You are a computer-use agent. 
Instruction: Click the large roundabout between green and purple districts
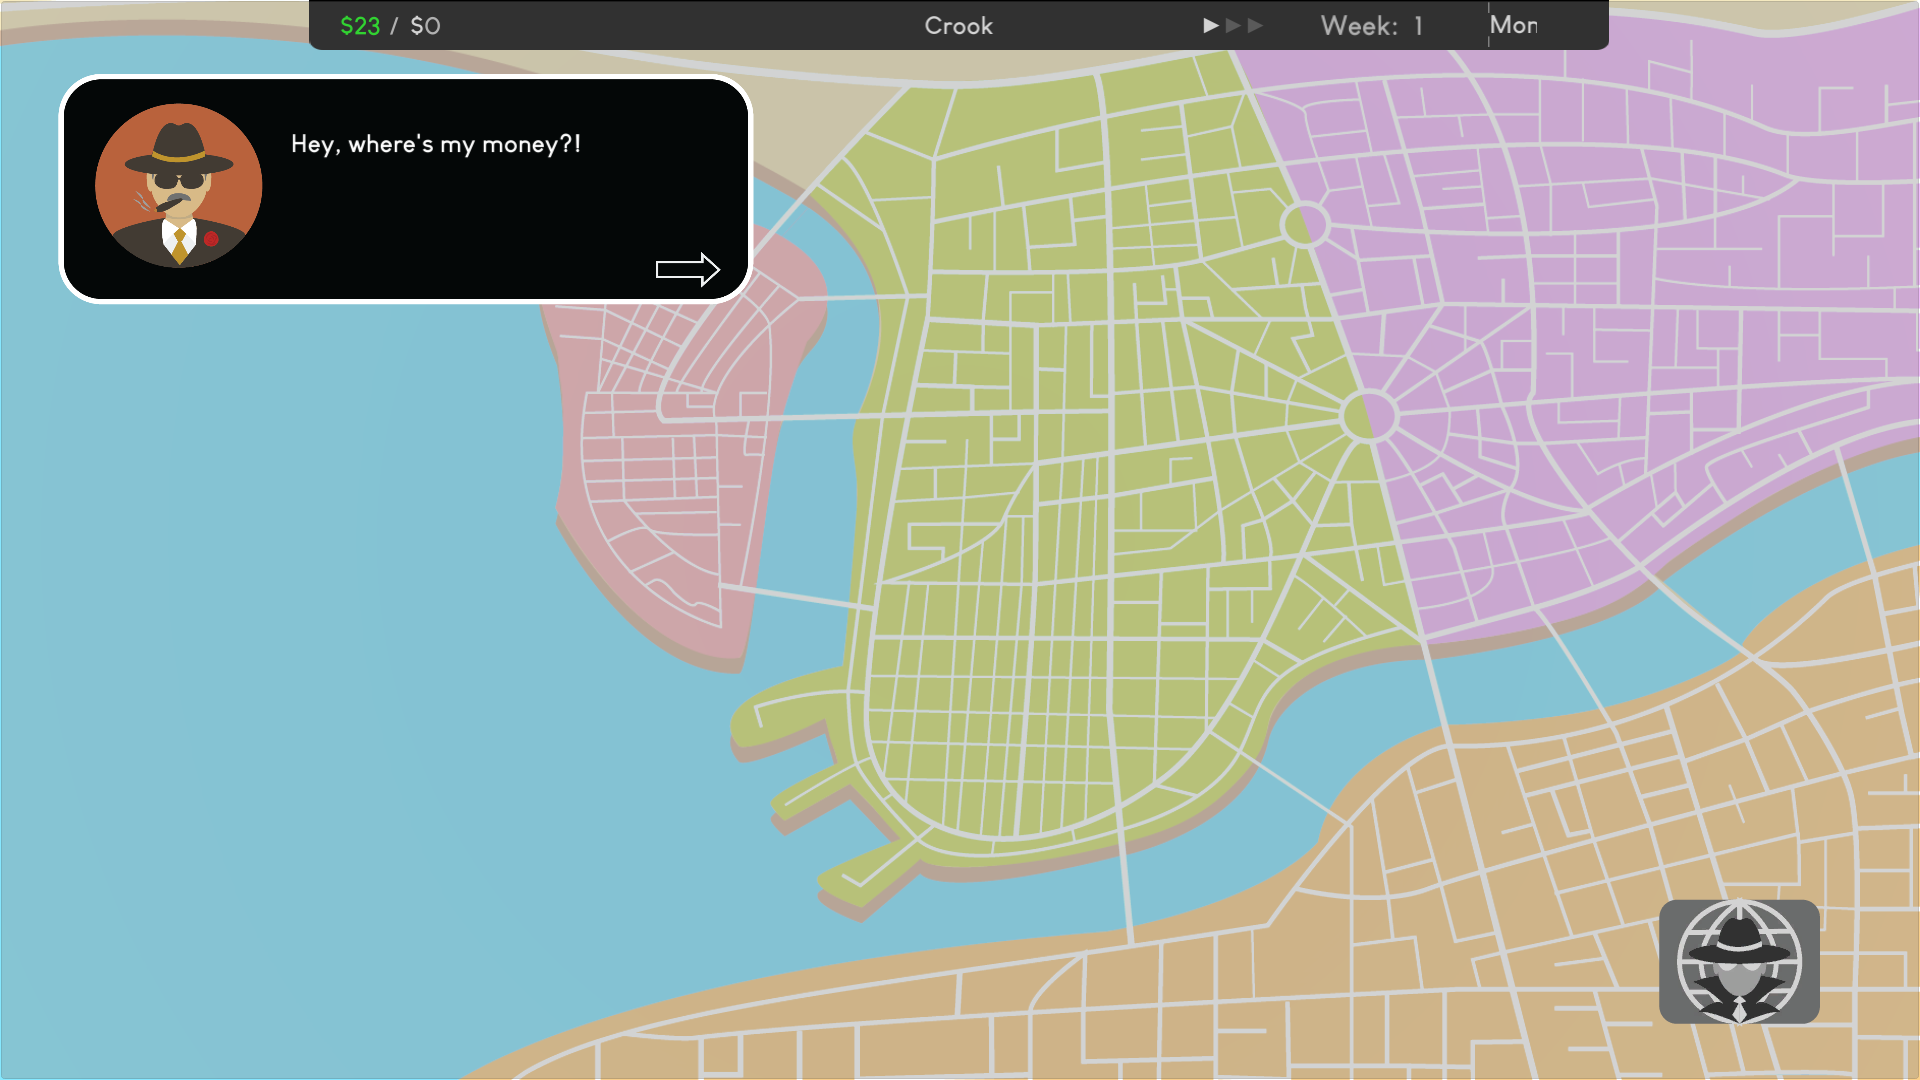point(1368,416)
